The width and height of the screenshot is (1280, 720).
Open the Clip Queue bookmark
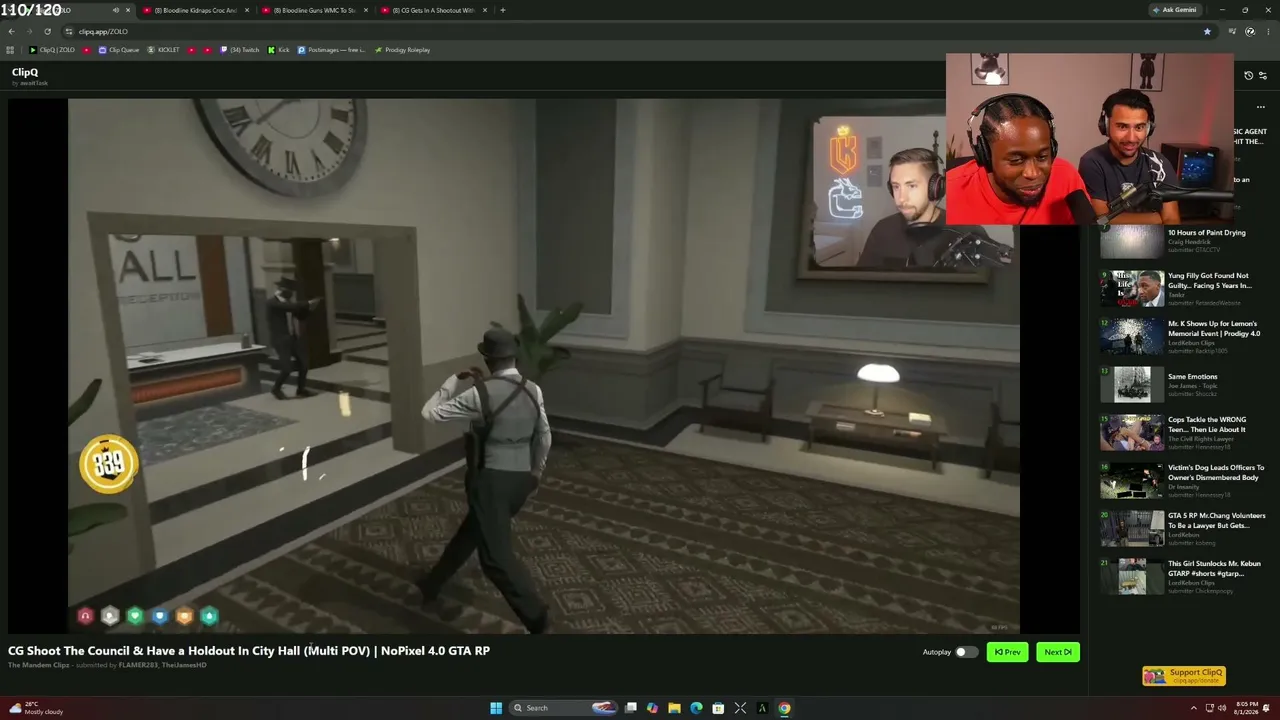coord(119,50)
